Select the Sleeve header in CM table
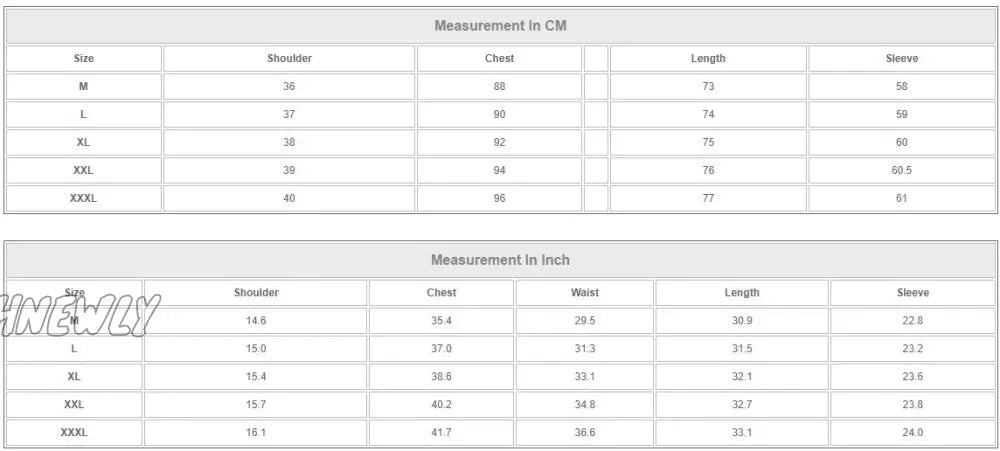Image resolution: width=1000 pixels, height=451 pixels. (x=902, y=59)
